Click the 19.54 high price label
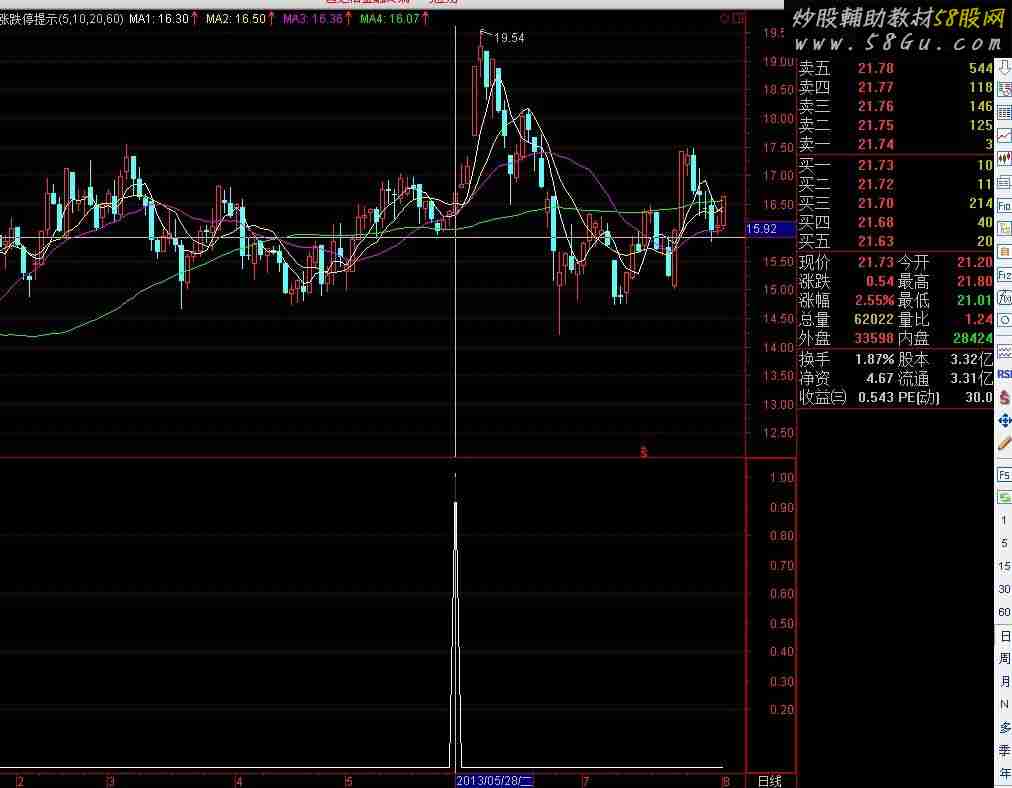The height and width of the screenshot is (788, 1012). (509, 38)
